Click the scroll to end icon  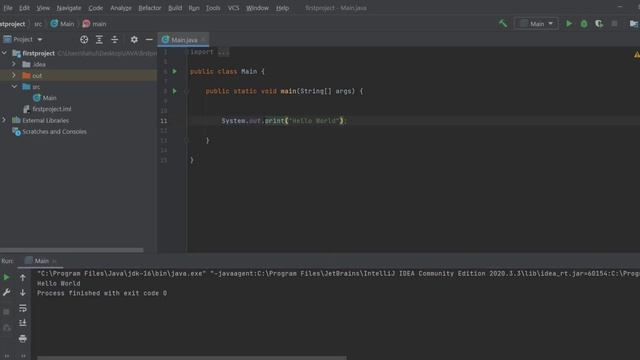tap(23, 323)
